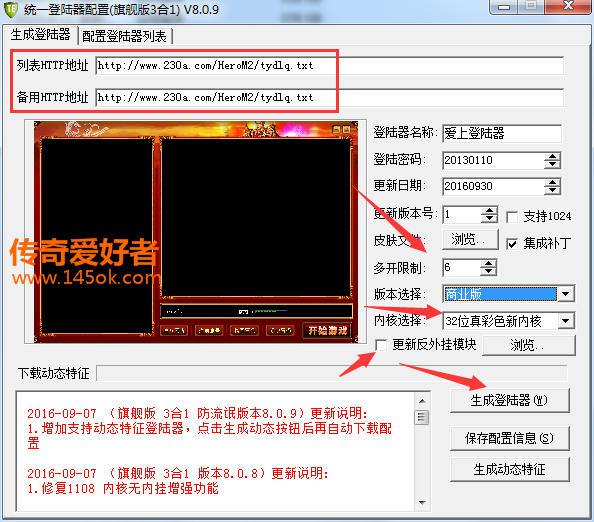Open the 版本选择 dropdown

point(566,294)
